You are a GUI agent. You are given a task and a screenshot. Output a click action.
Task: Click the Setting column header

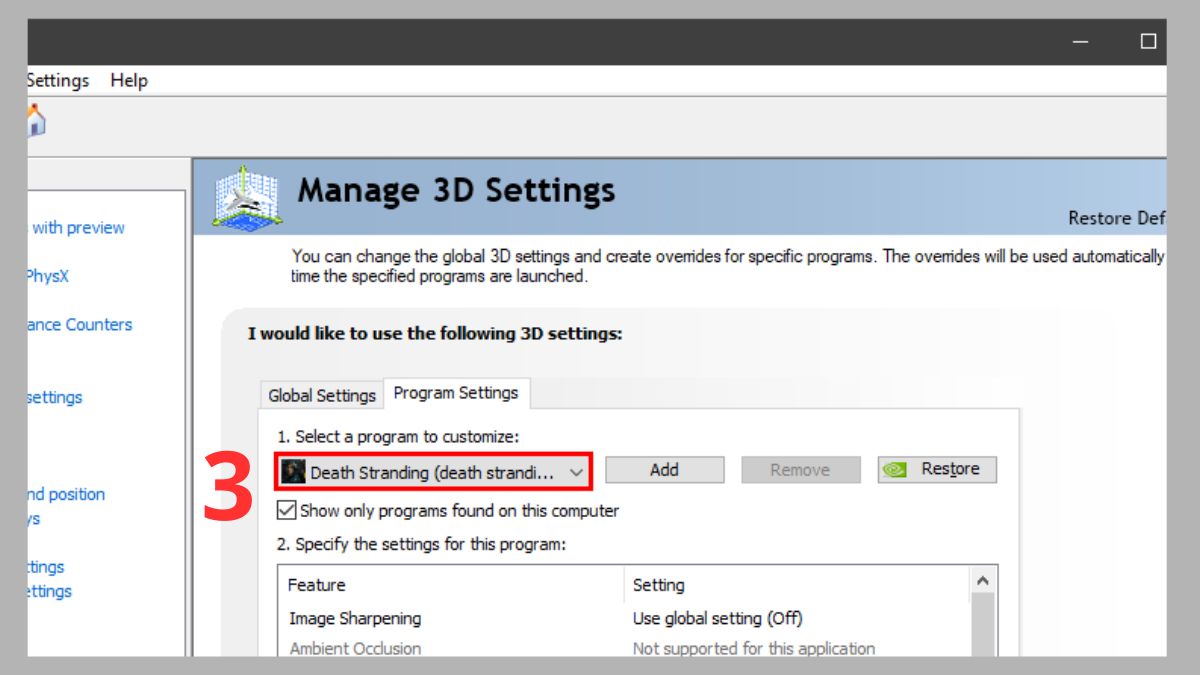coord(797,585)
